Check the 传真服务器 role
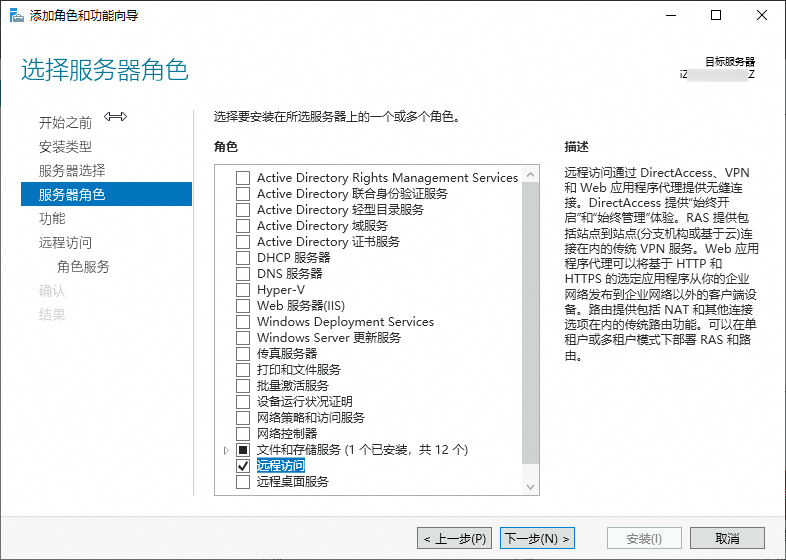Image resolution: width=786 pixels, height=560 pixels. click(243, 354)
